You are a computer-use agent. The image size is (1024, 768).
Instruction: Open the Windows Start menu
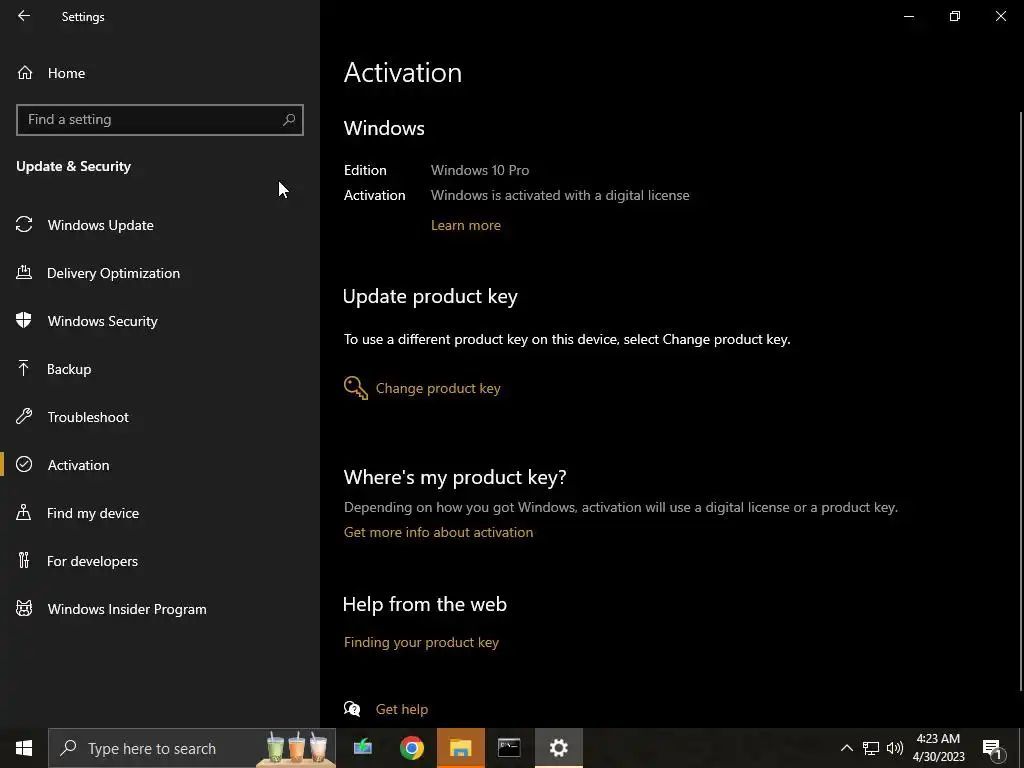point(24,748)
